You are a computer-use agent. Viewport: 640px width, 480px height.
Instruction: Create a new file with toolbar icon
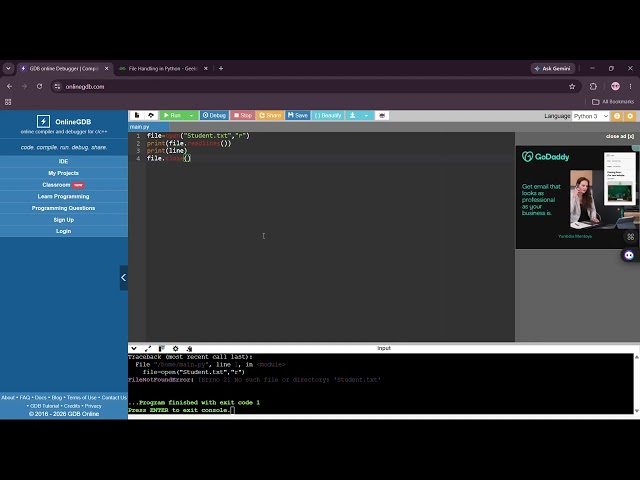click(137, 116)
